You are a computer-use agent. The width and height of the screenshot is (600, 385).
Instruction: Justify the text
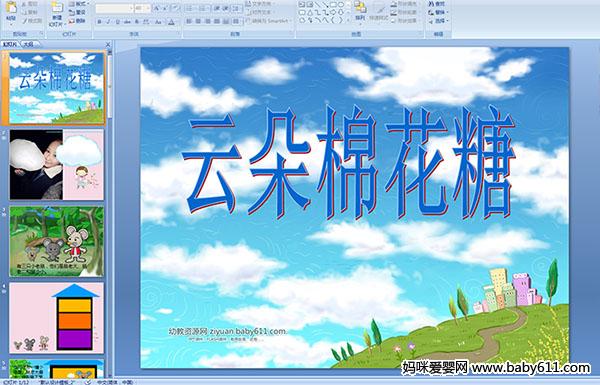tap(217, 21)
